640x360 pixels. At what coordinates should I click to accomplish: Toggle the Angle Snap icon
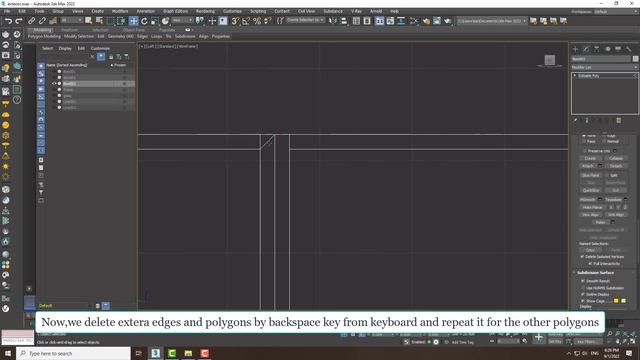tap(246, 20)
